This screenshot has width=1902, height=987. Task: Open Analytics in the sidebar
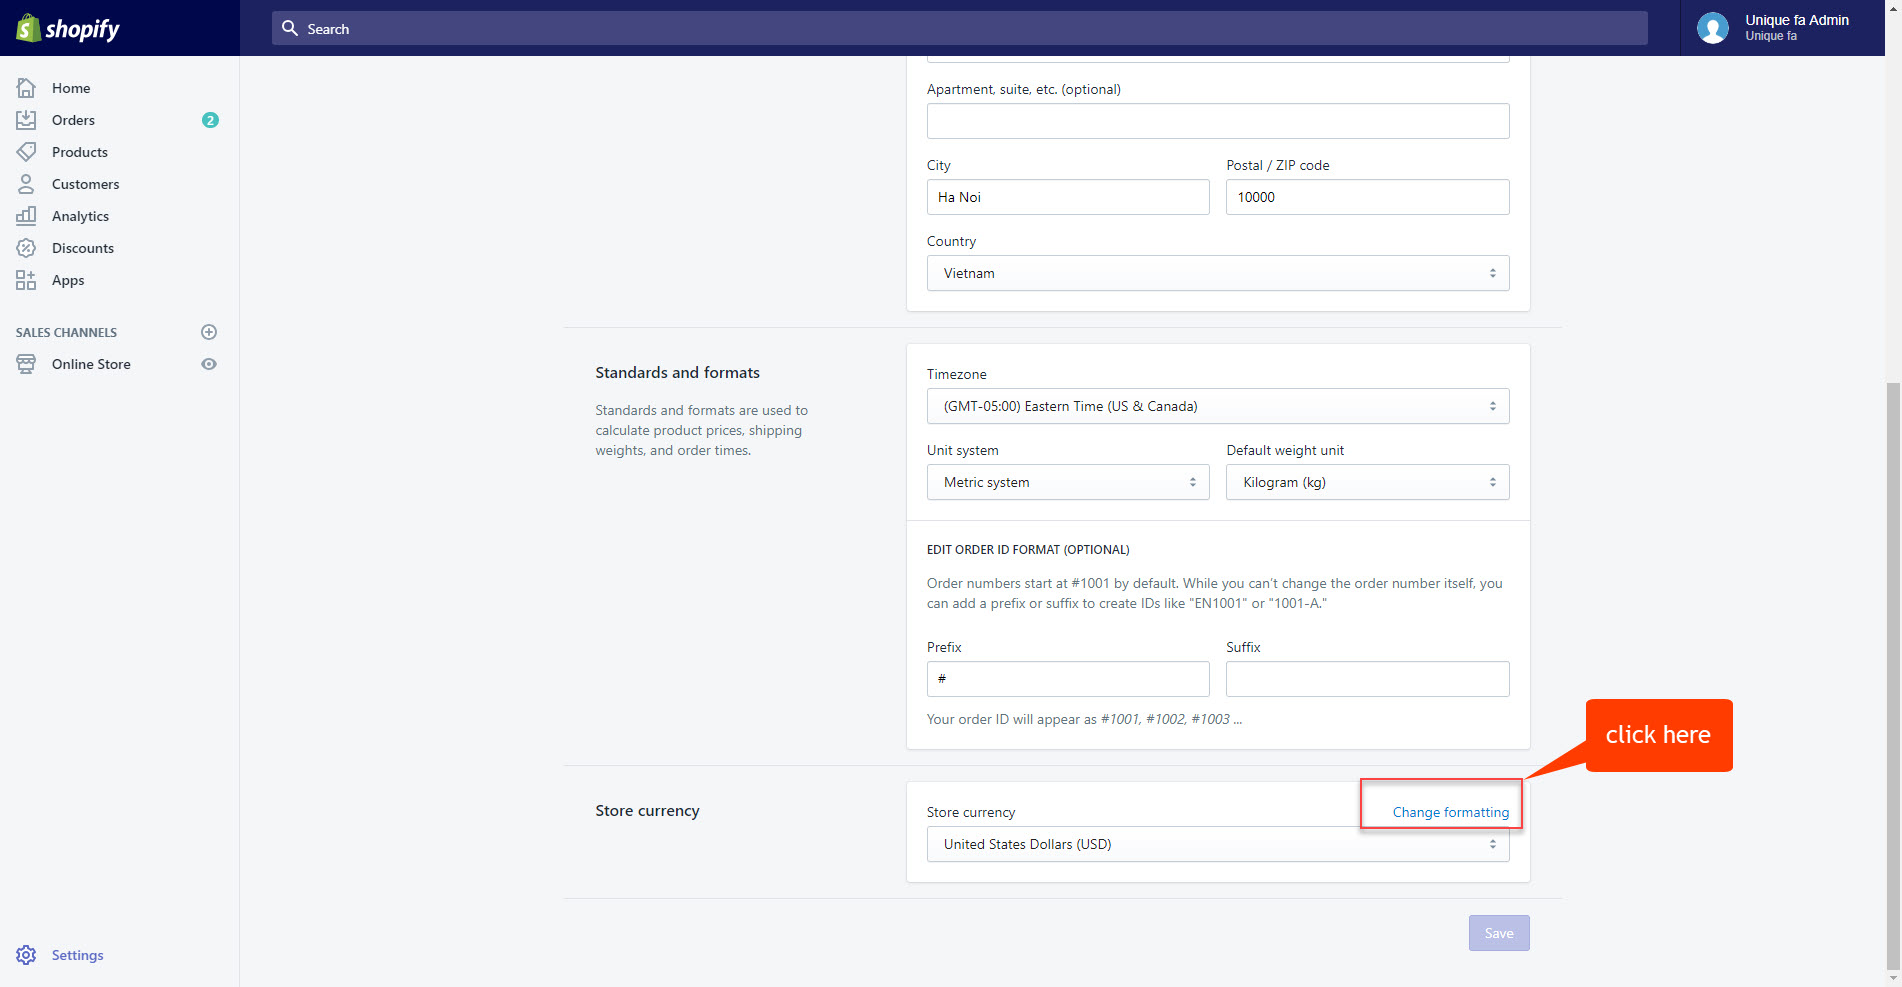(80, 216)
